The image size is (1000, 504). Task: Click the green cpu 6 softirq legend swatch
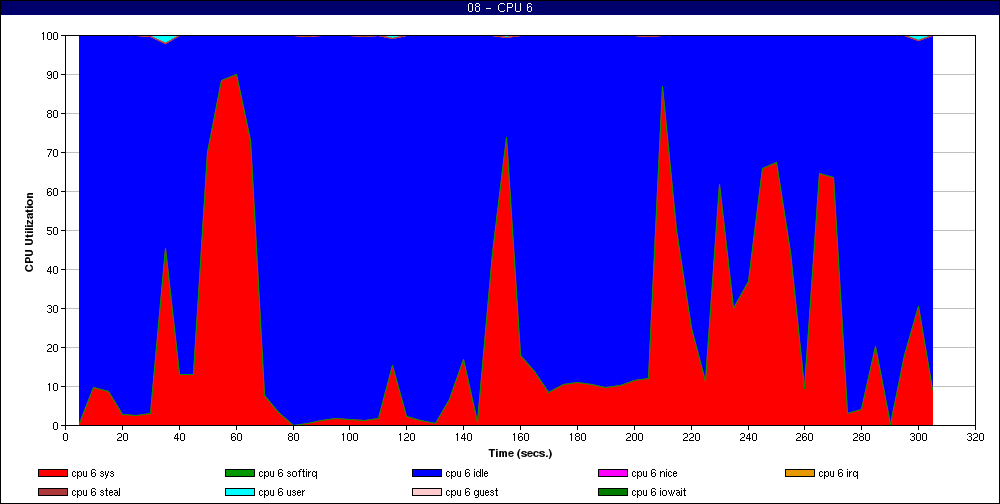[x=240, y=473]
